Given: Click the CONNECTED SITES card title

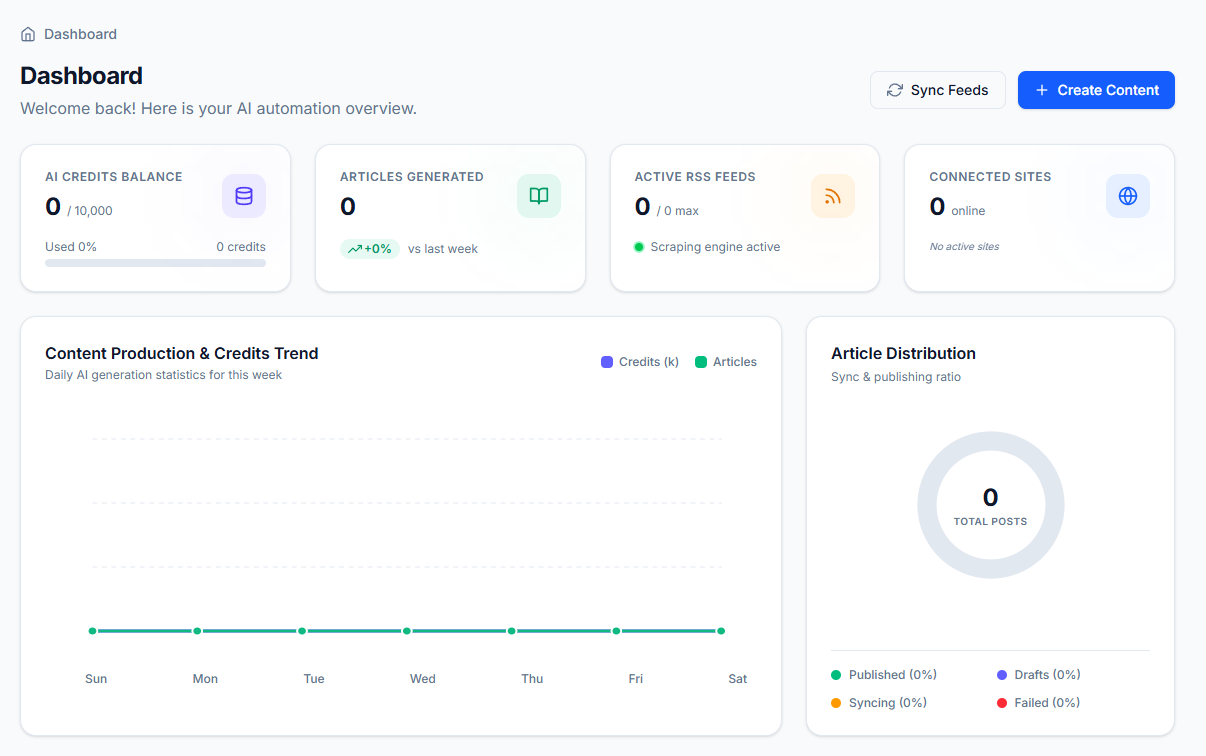Looking at the screenshot, I should pos(990,177).
